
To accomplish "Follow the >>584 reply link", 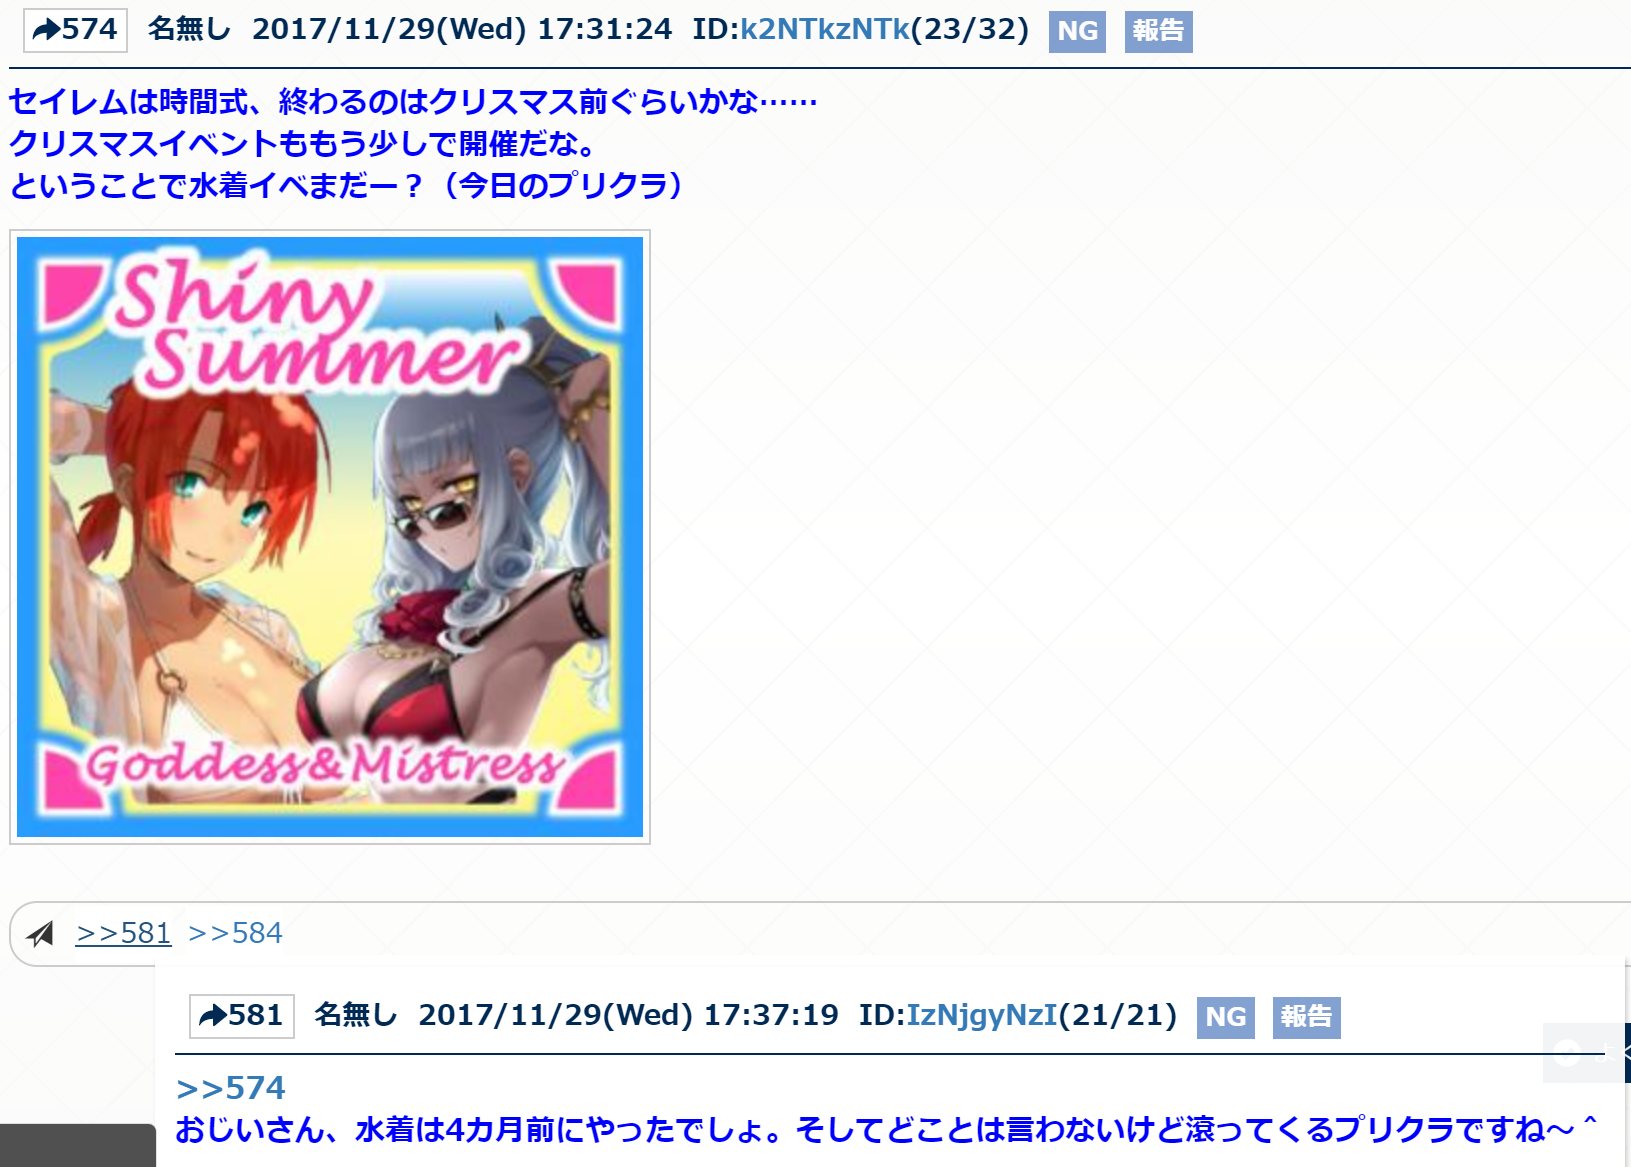I will tap(235, 933).
